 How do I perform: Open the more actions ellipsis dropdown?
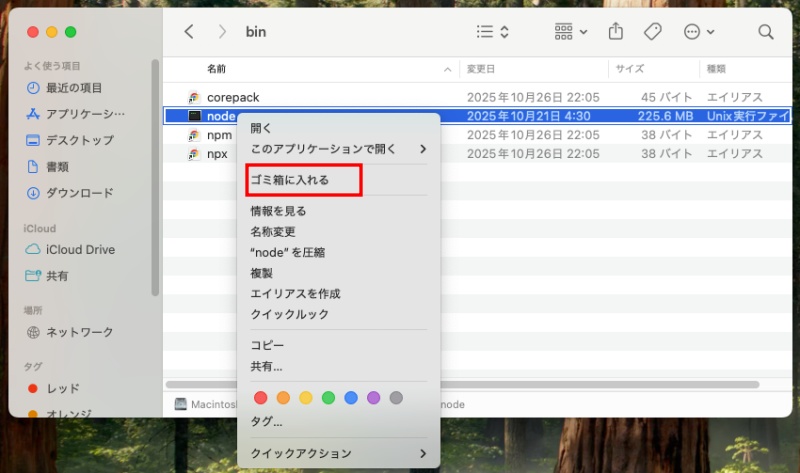tap(698, 32)
